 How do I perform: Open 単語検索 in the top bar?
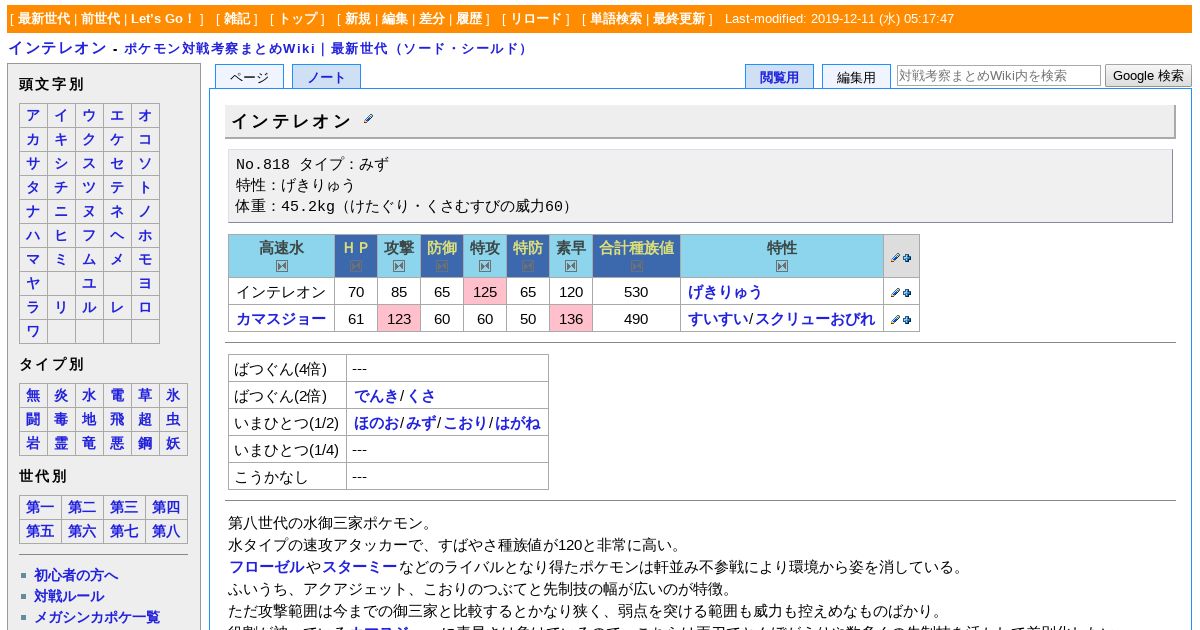[616, 19]
